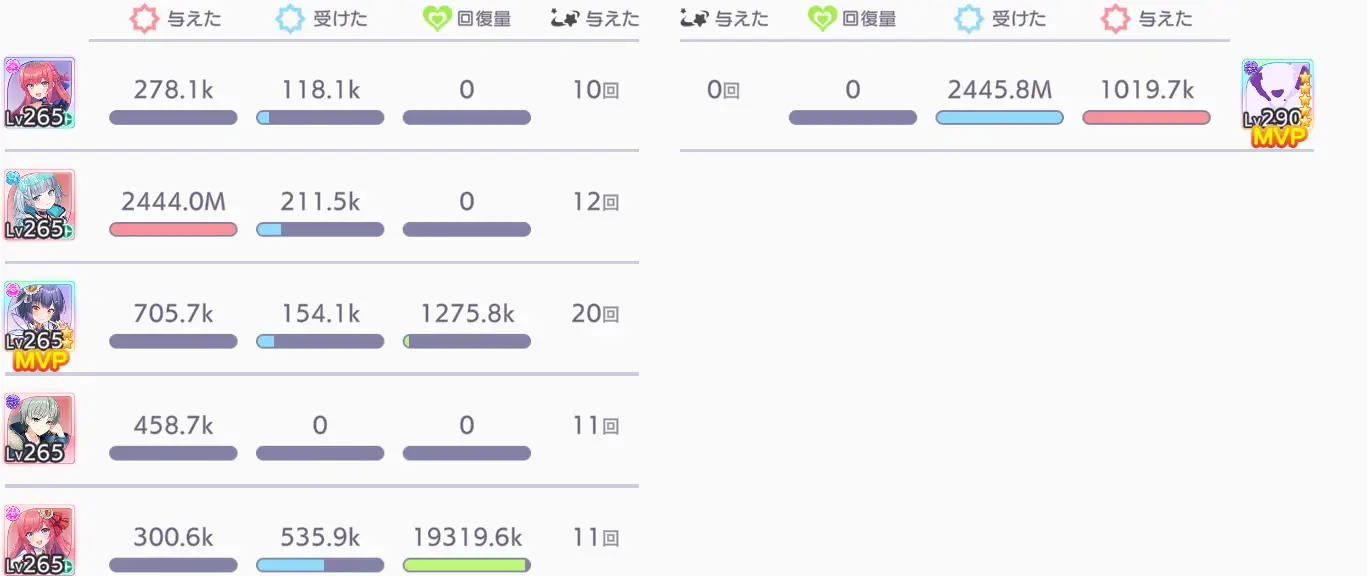Click the red bar under 1019.7k
1367x576 pixels.
click(x=1146, y=118)
